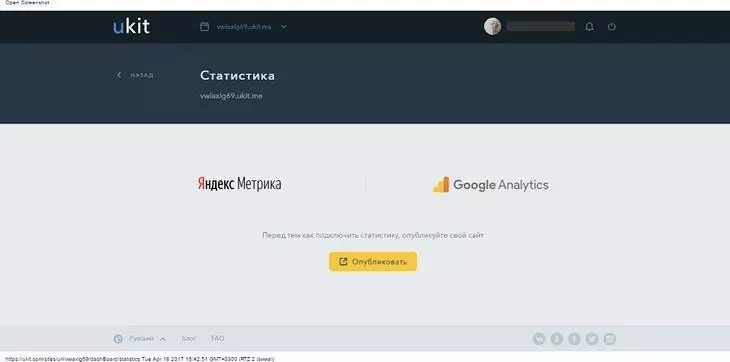Expand the Русский language selector
This screenshot has height=362, width=730.
(x=147, y=339)
